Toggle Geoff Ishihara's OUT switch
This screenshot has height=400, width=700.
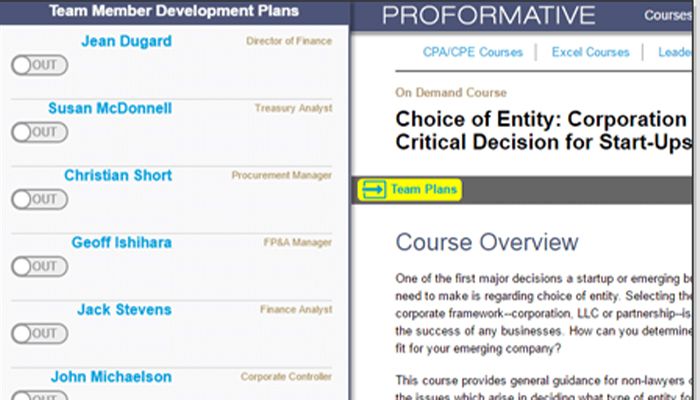[x=39, y=266]
